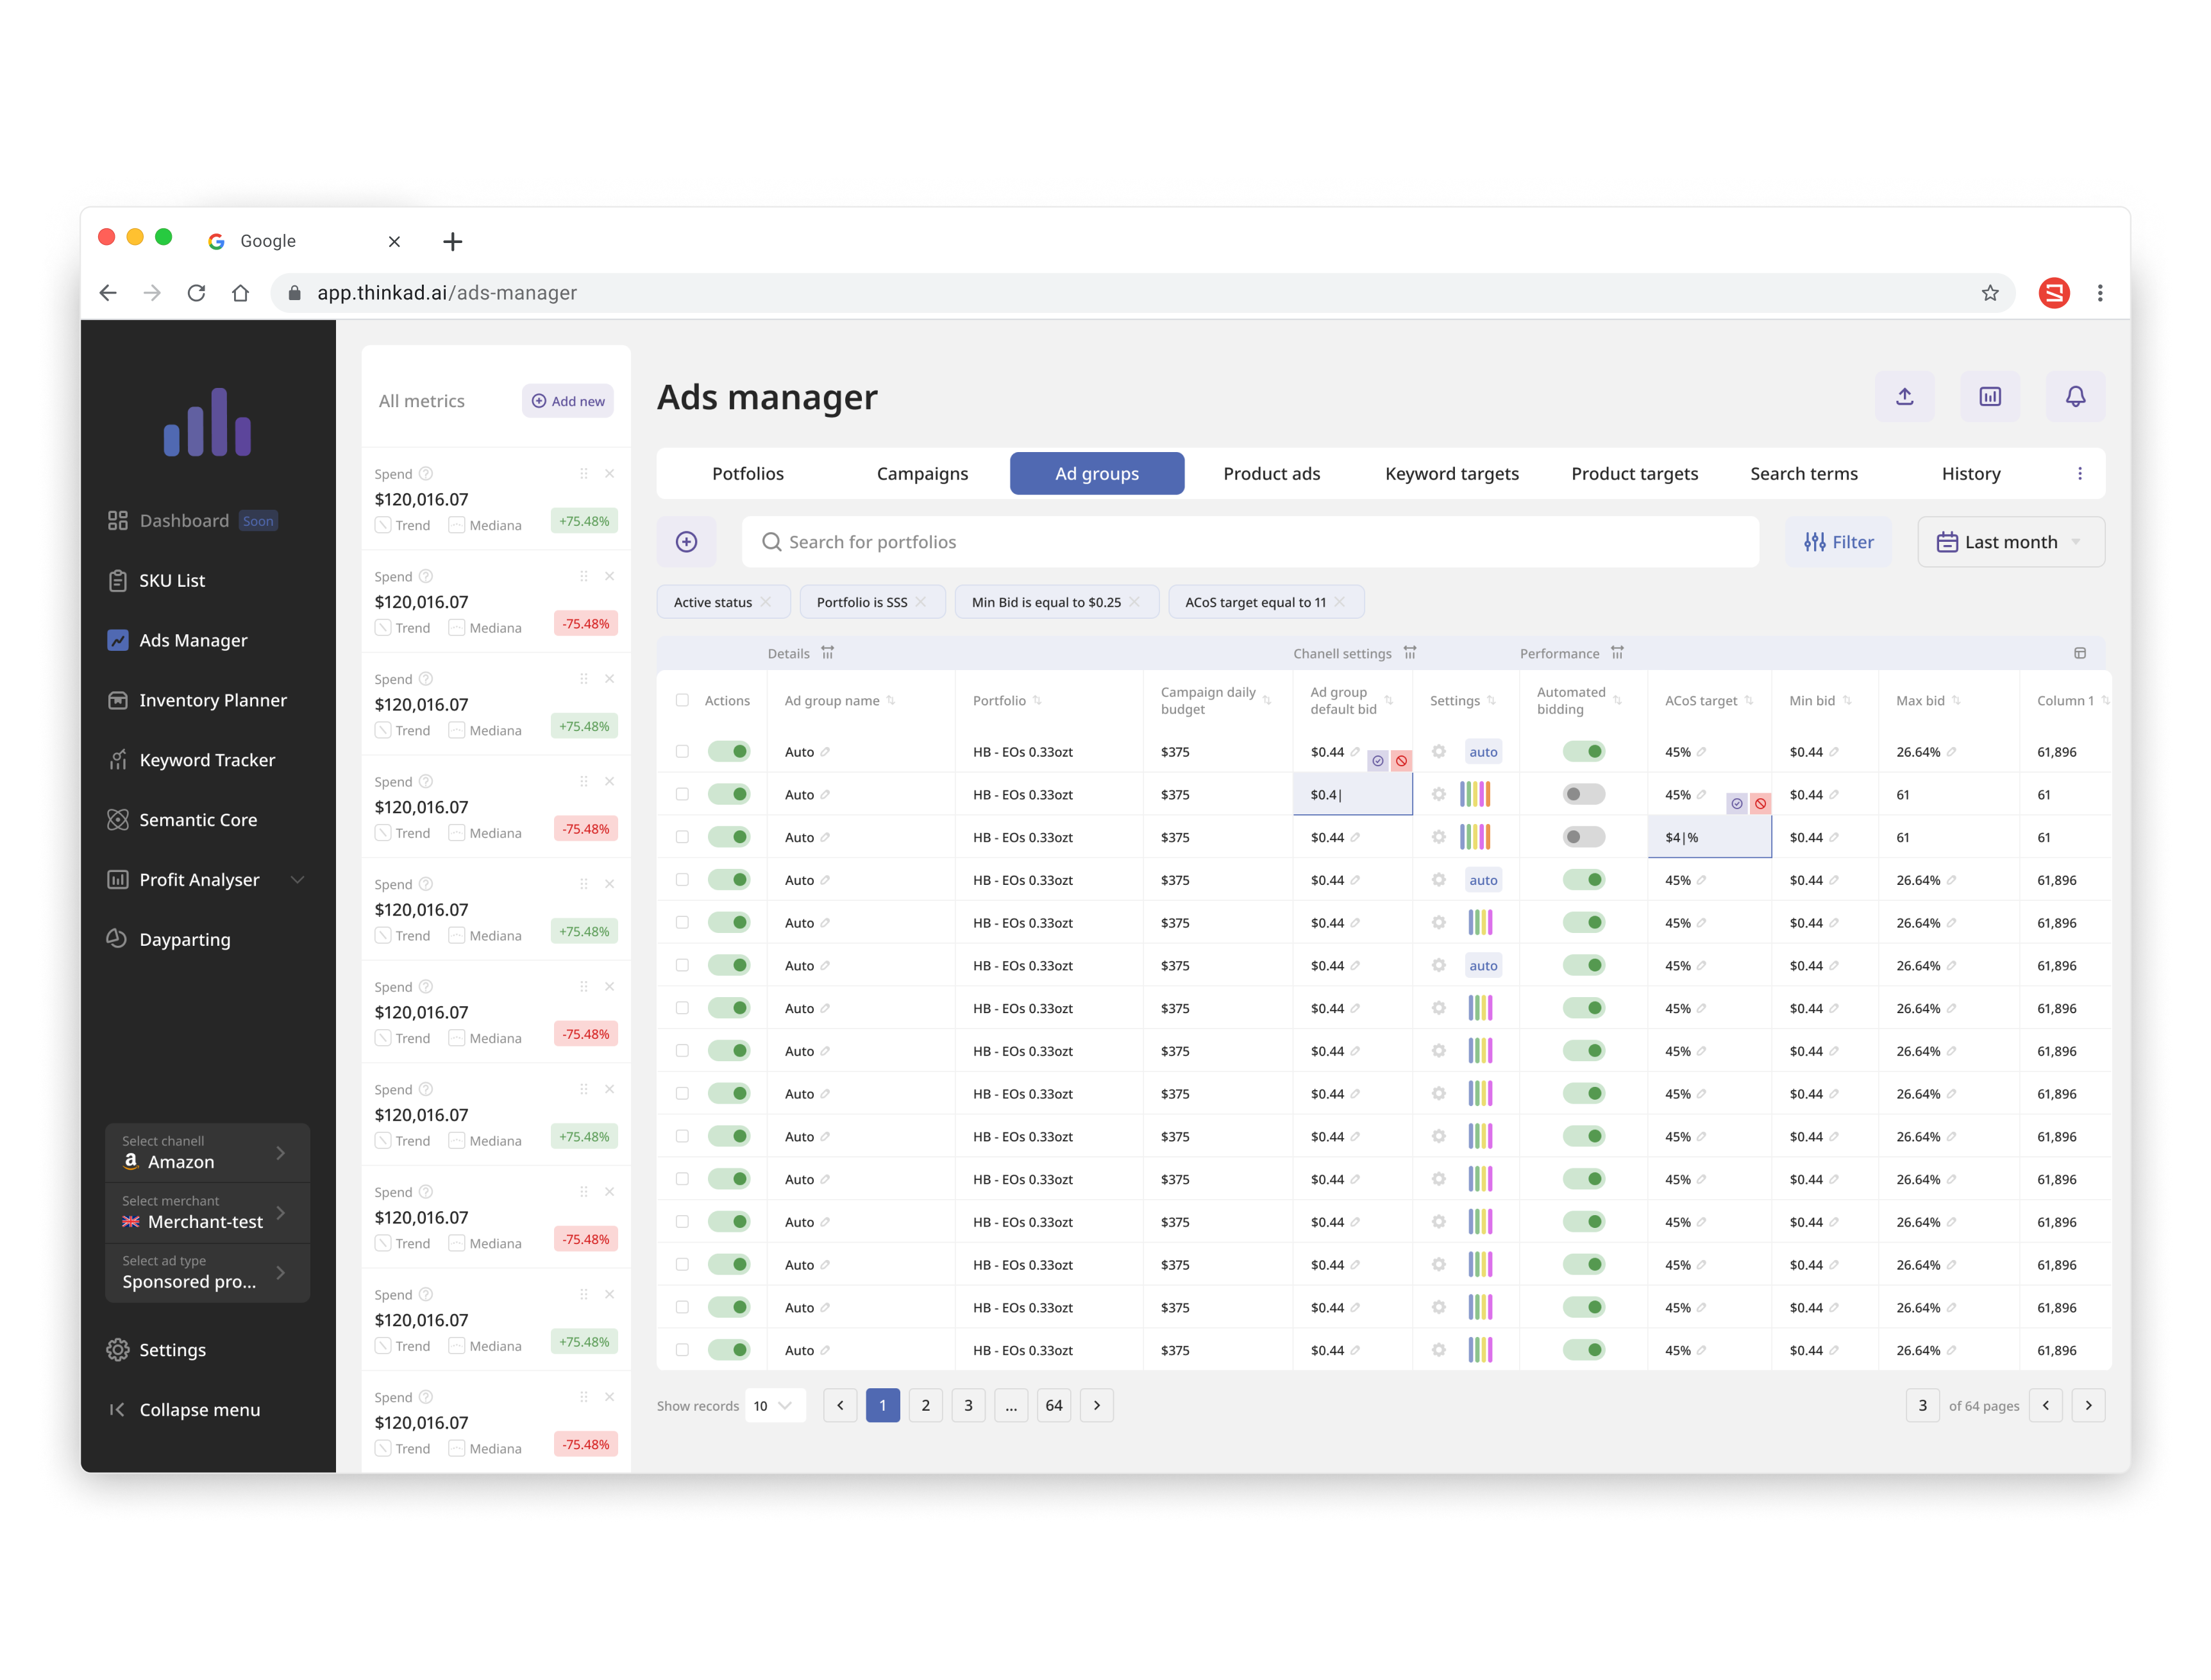
Task: Open new browser tab with plus
Action: point(452,241)
